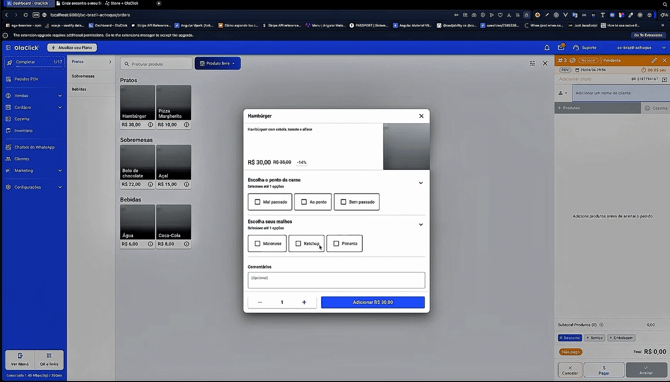Click the Serviço button
This screenshot has width=670, height=382.
(x=594, y=338)
